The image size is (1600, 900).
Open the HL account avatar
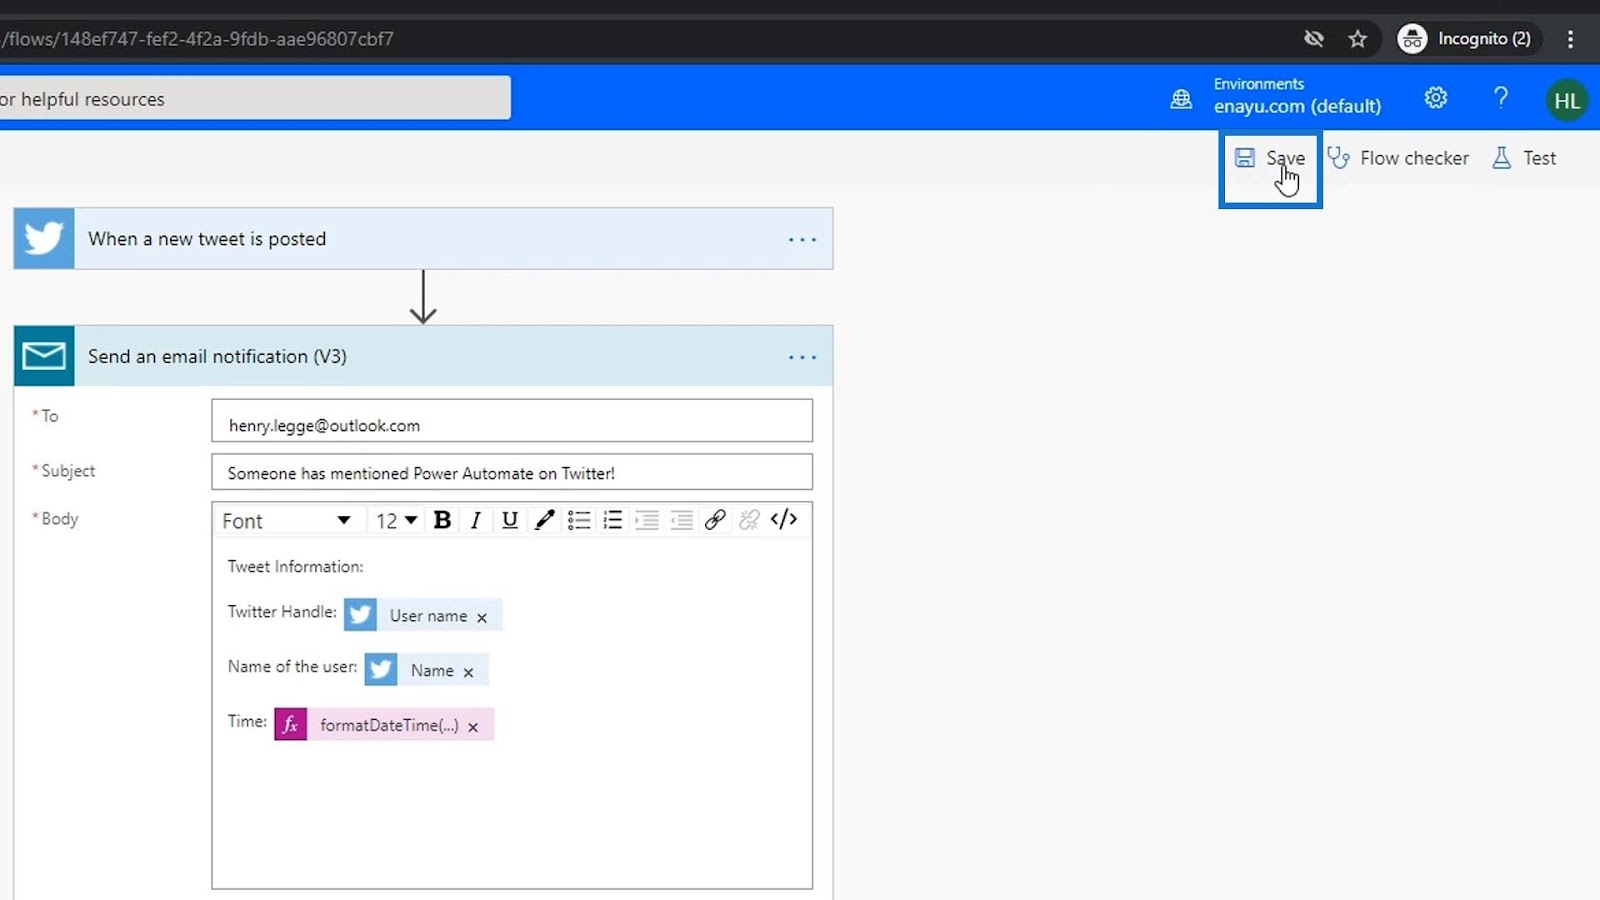1567,100
